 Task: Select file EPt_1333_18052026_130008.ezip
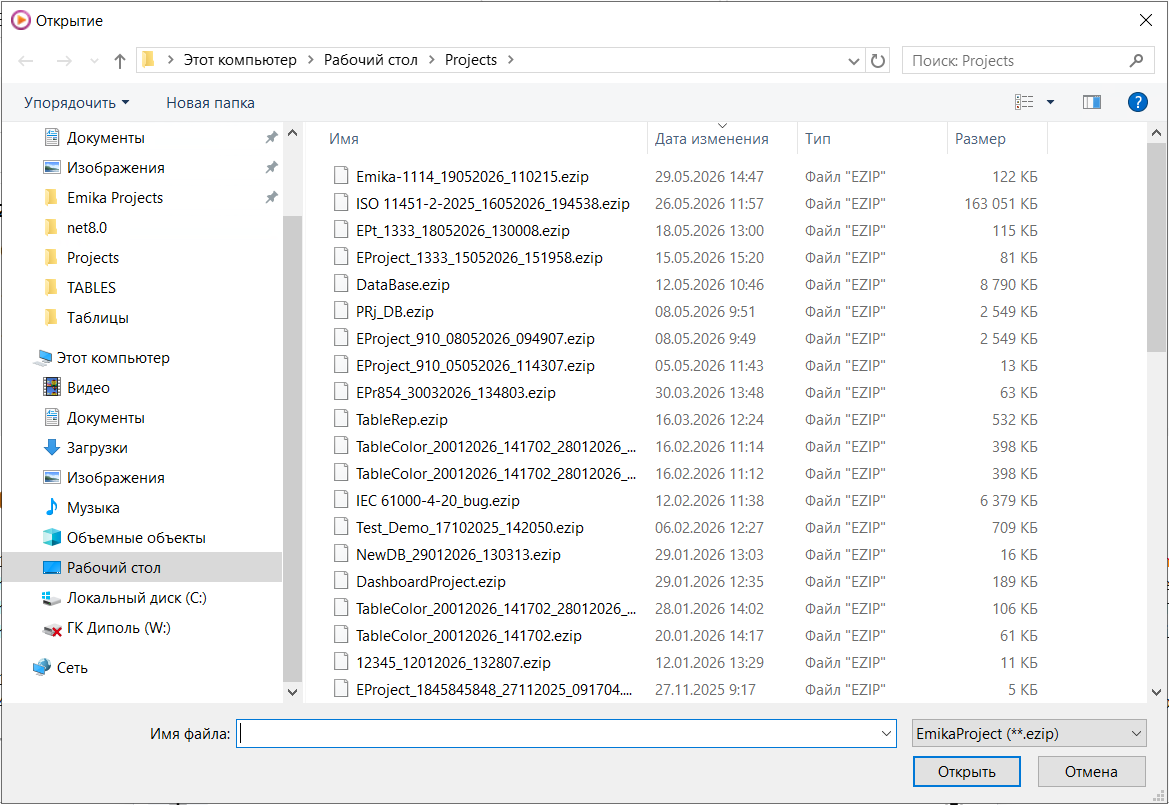[x=462, y=230]
